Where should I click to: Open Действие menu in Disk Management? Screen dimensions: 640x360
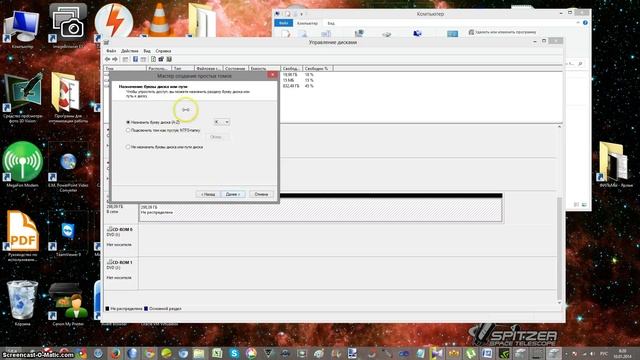click(x=129, y=51)
